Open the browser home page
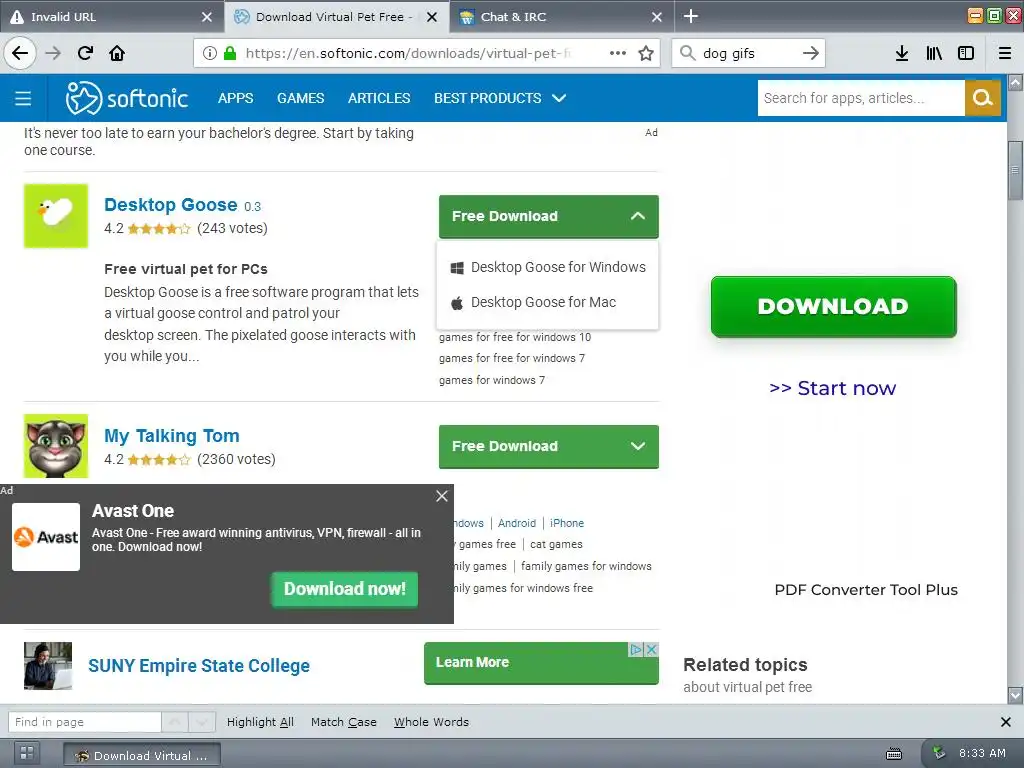 [x=117, y=53]
